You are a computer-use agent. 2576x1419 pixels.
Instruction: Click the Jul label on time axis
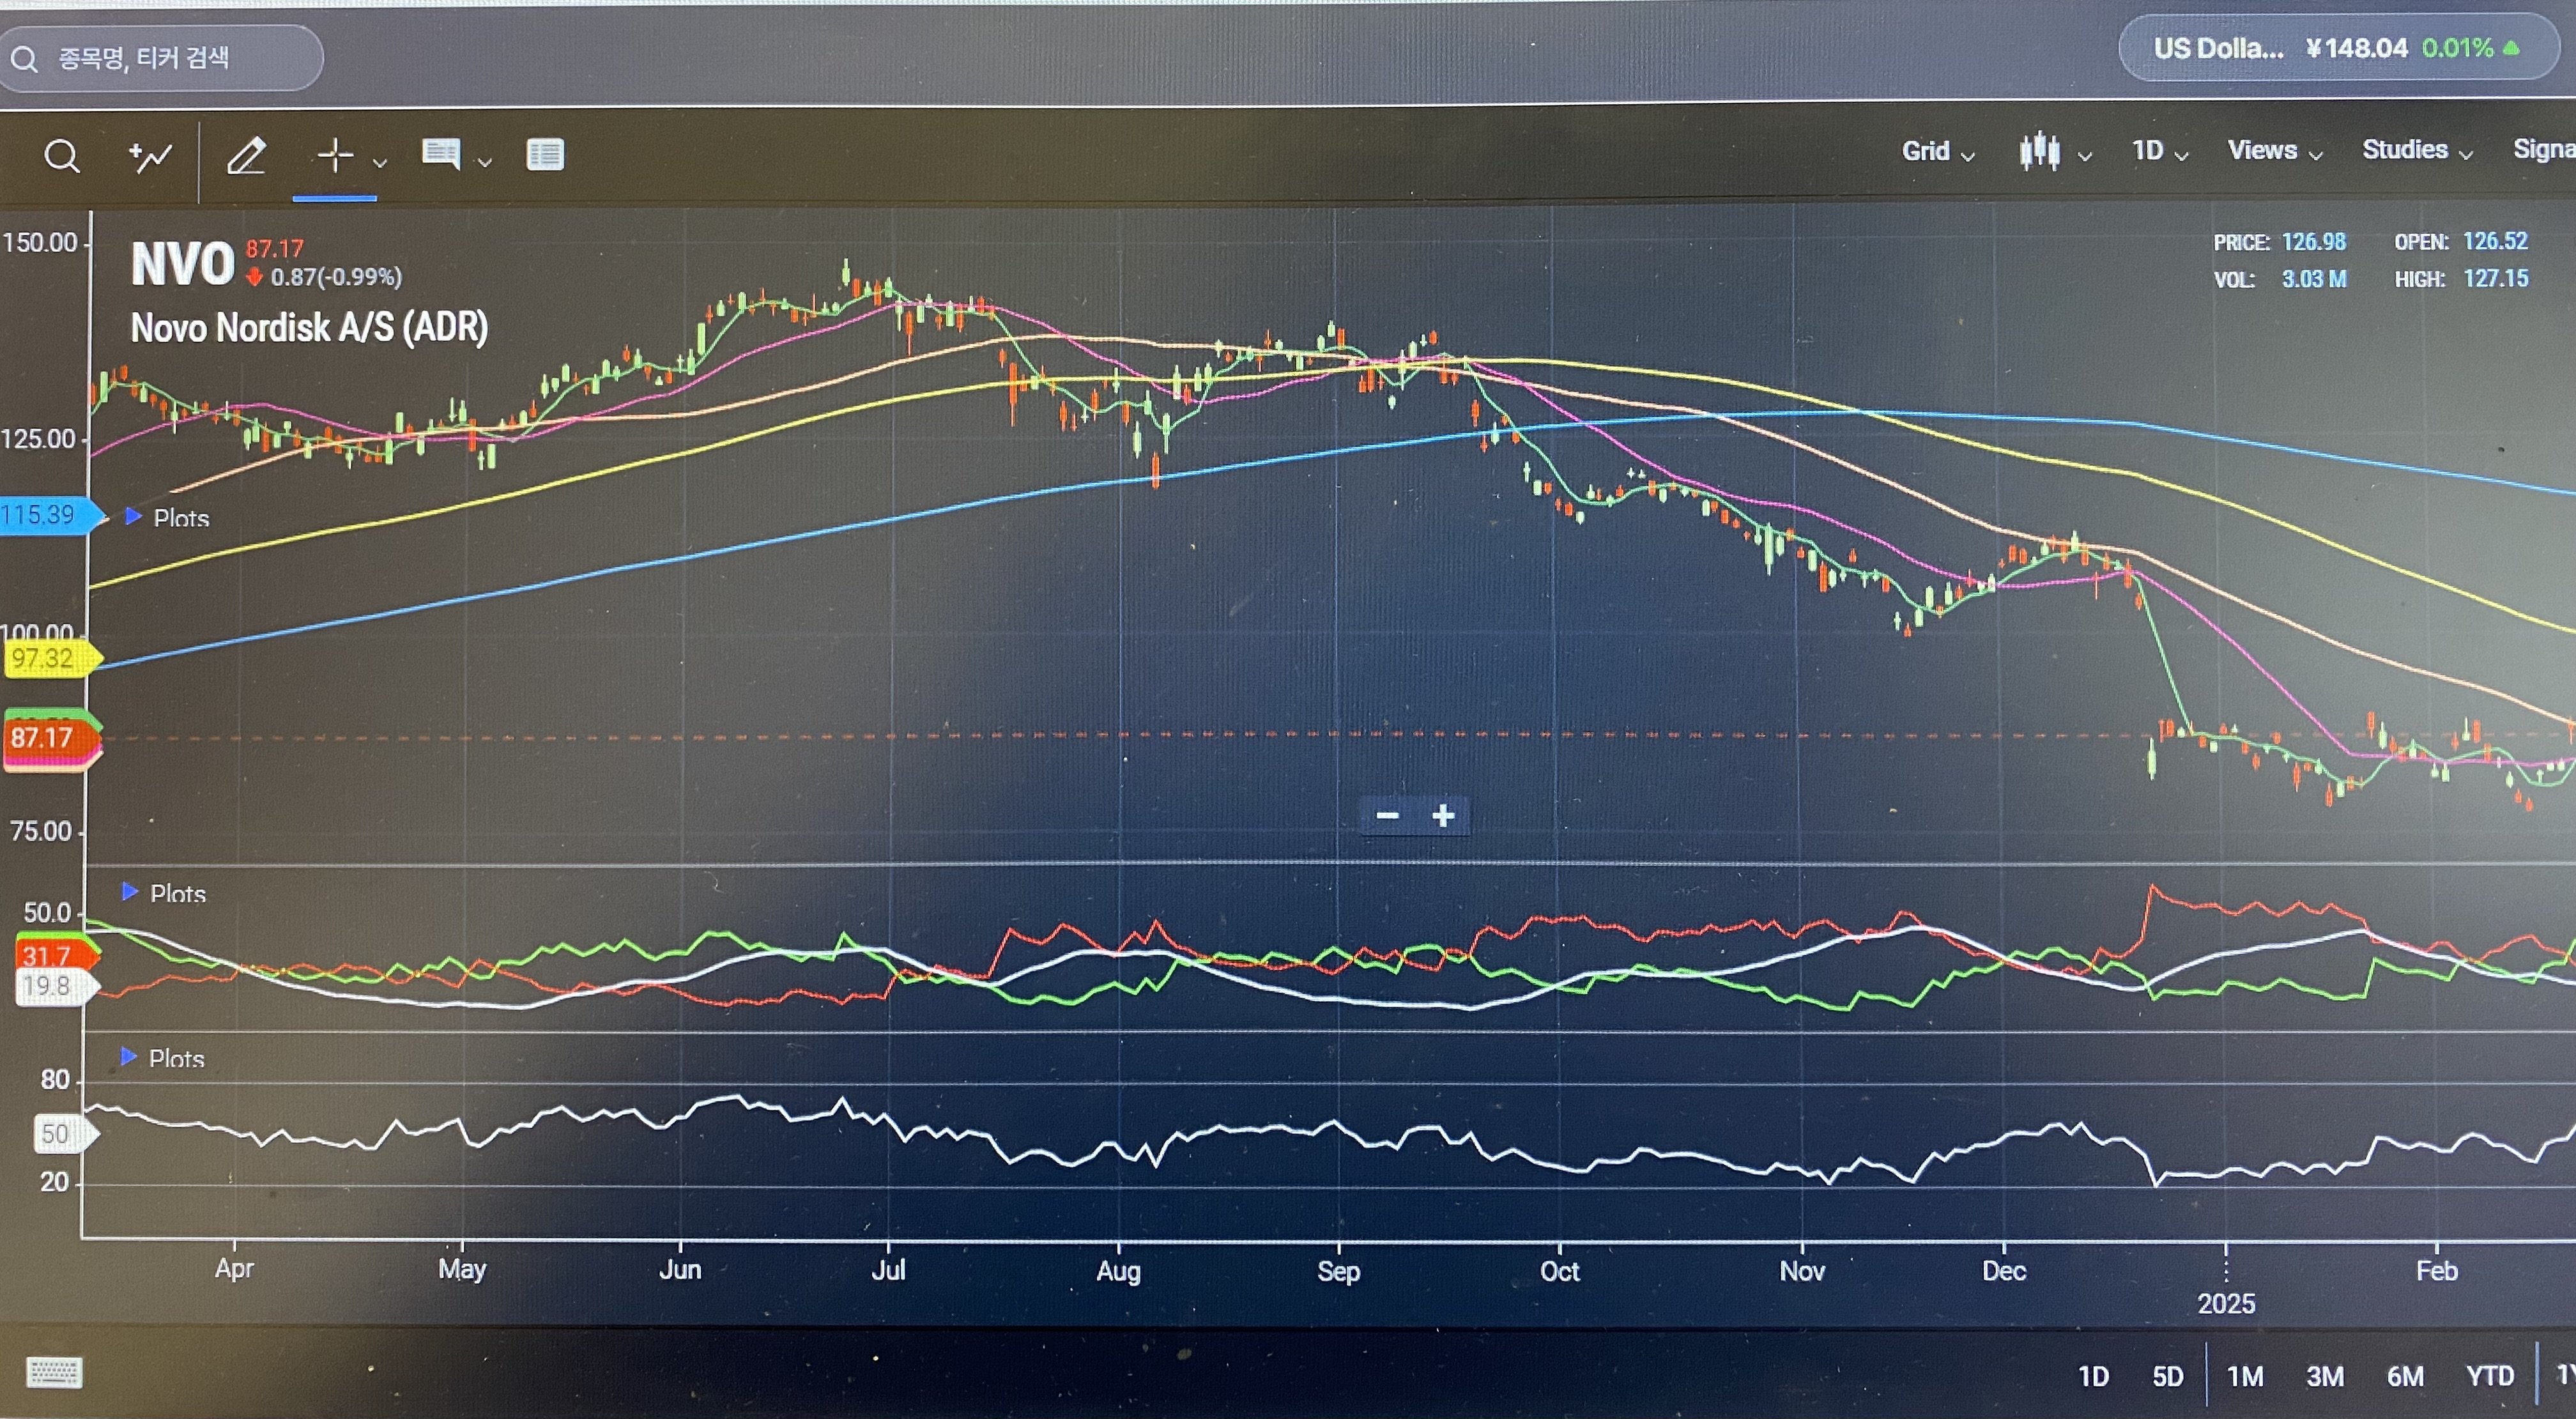(888, 1269)
